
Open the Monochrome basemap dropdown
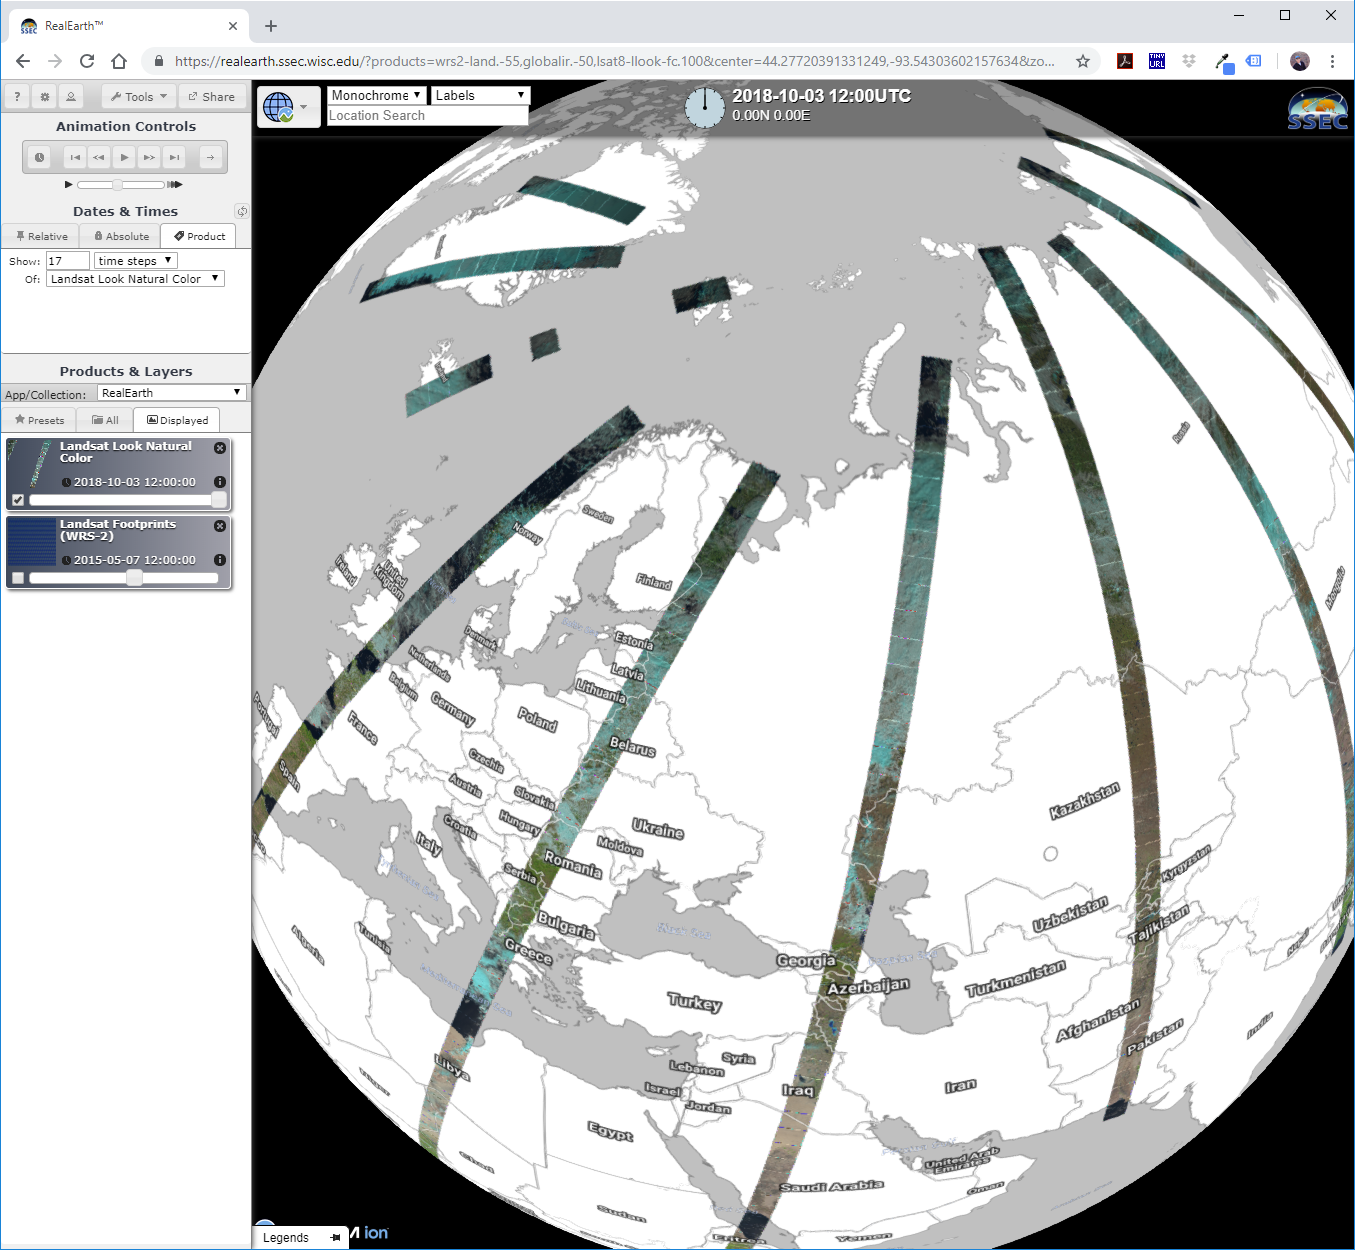(x=377, y=95)
